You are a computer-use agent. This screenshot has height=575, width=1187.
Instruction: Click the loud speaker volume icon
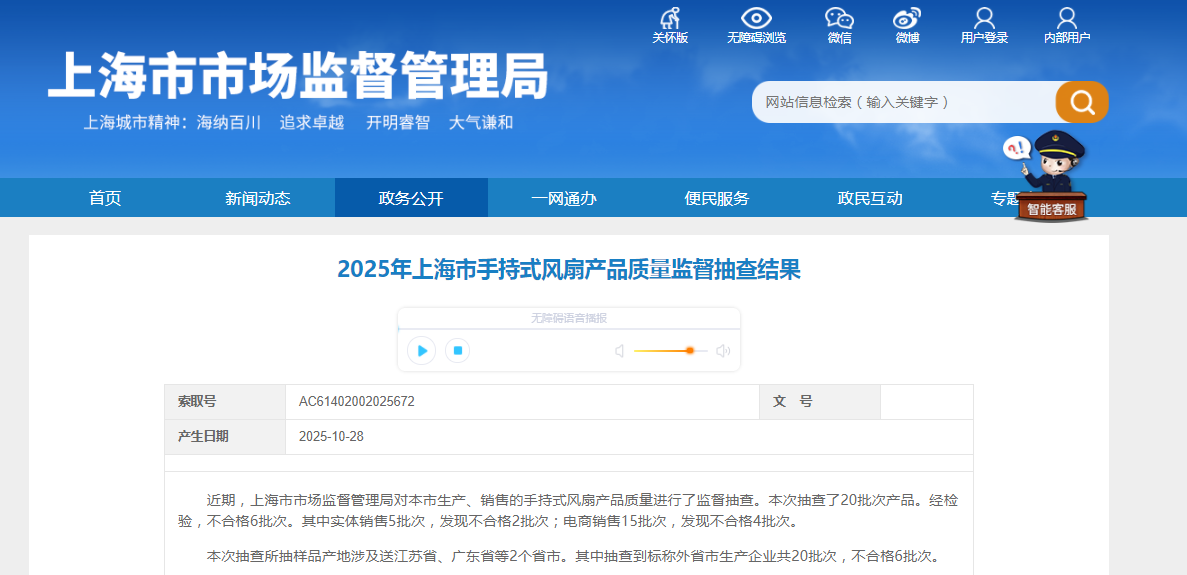pos(723,350)
